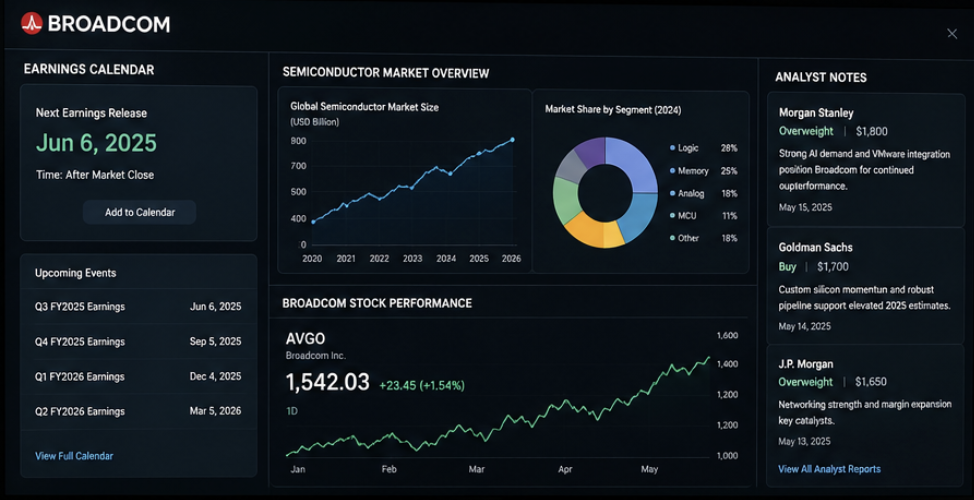Open the View All Analyst Reports link
The height and width of the screenshot is (500, 974).
pyautogui.click(x=829, y=469)
